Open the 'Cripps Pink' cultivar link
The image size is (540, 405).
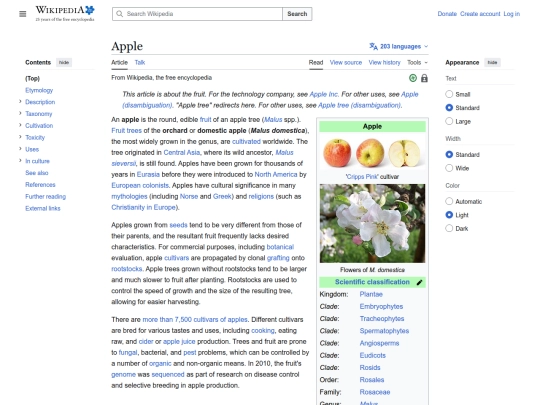point(362,177)
